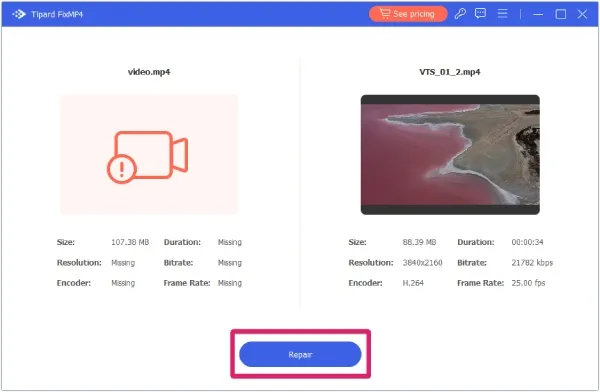Click the Tipard FixMP4 title text
600x392 pixels.
(57, 15)
